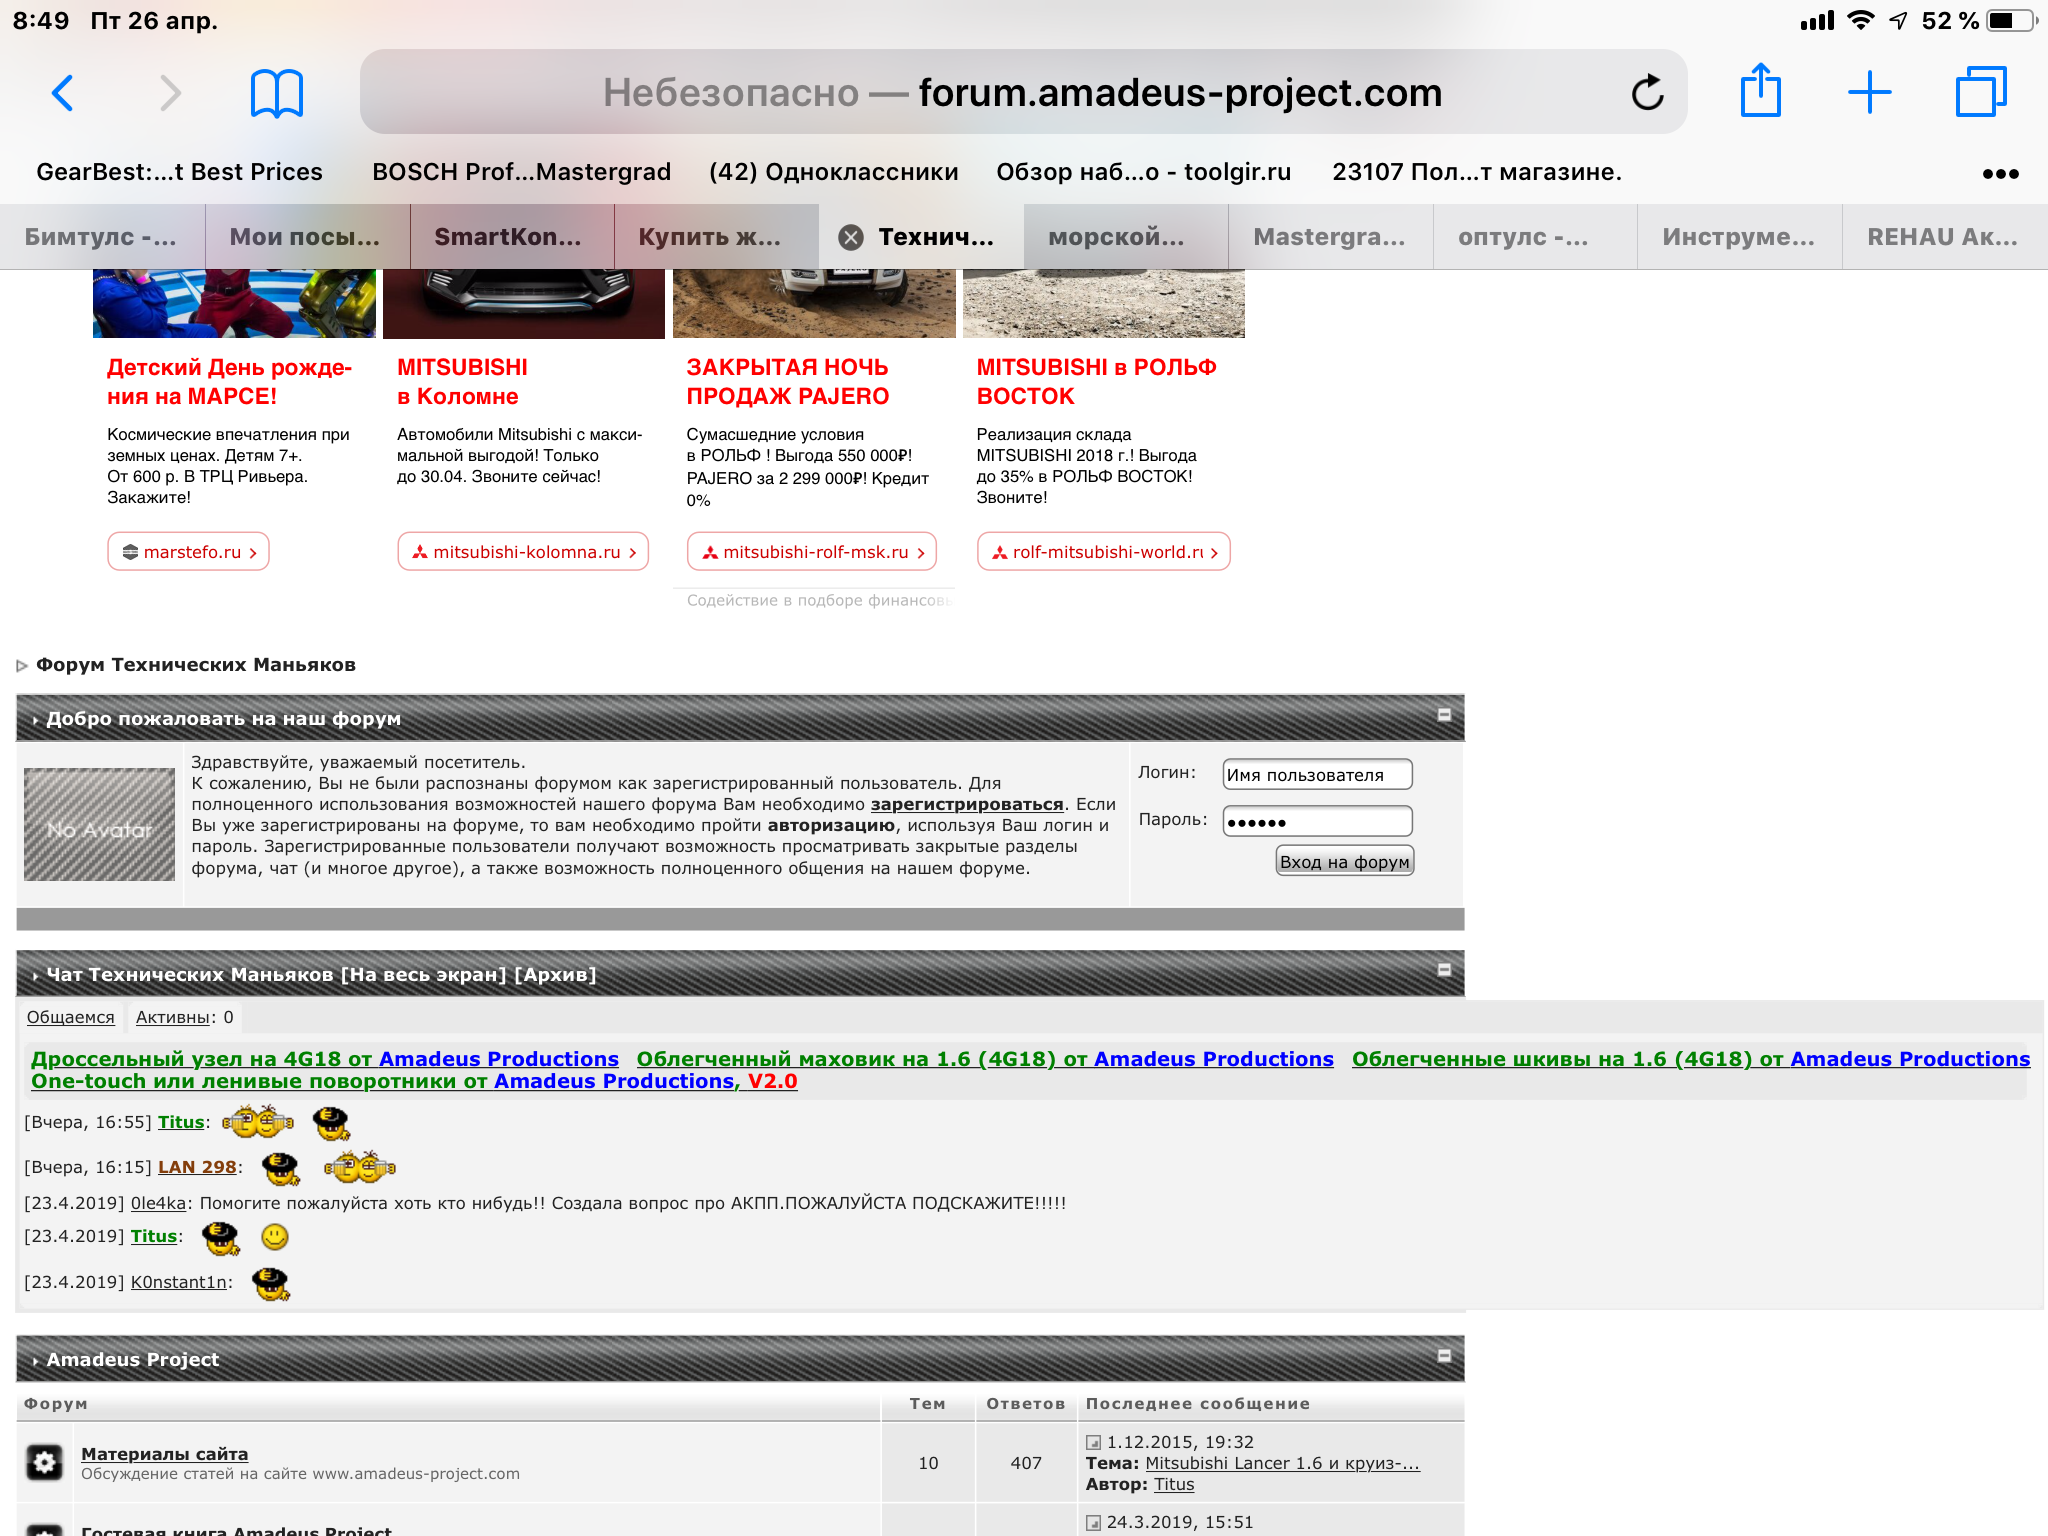Tap the Safari back arrow
The width and height of the screenshot is (2048, 1536).
click(62, 93)
